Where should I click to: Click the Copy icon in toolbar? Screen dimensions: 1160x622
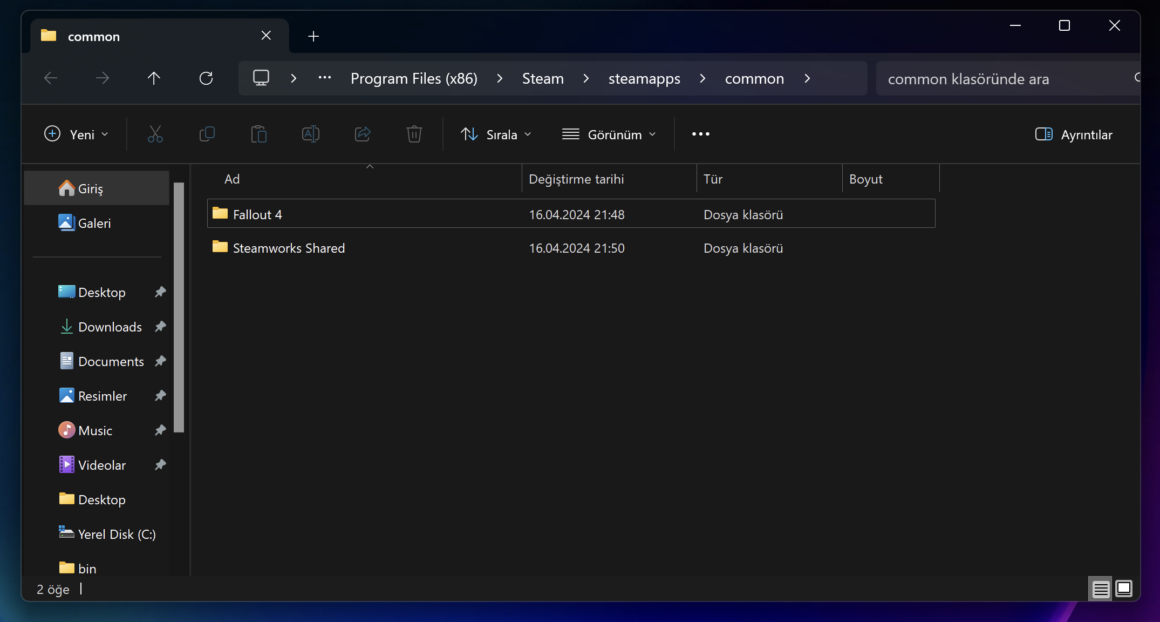point(207,135)
